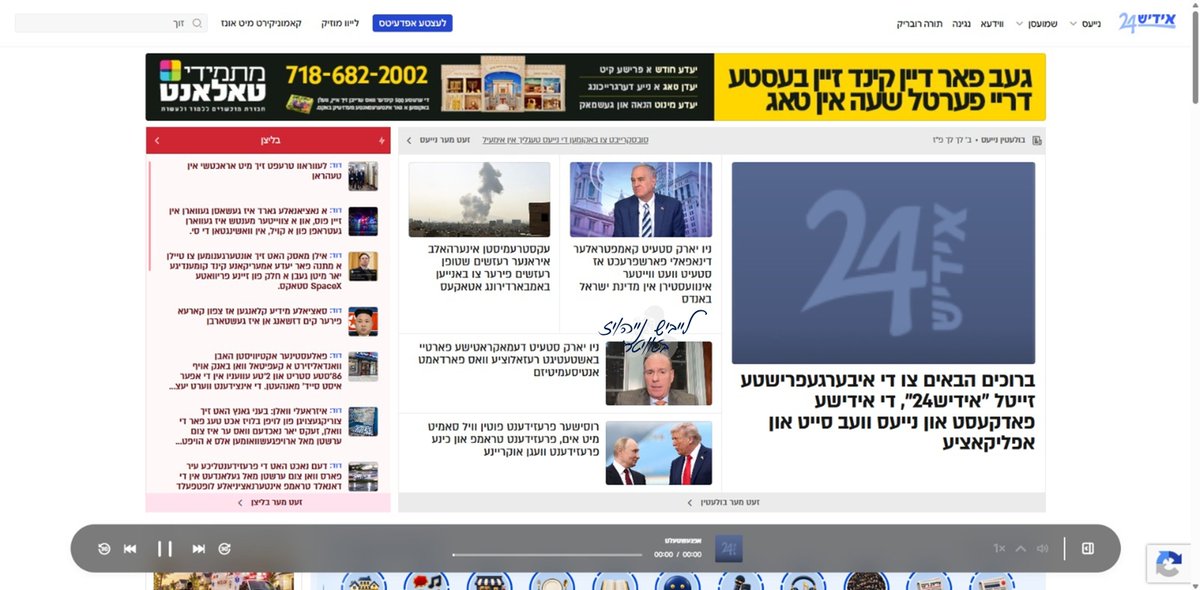Expand the שמועסן dropdown menu

pyautogui.click(x=1036, y=23)
